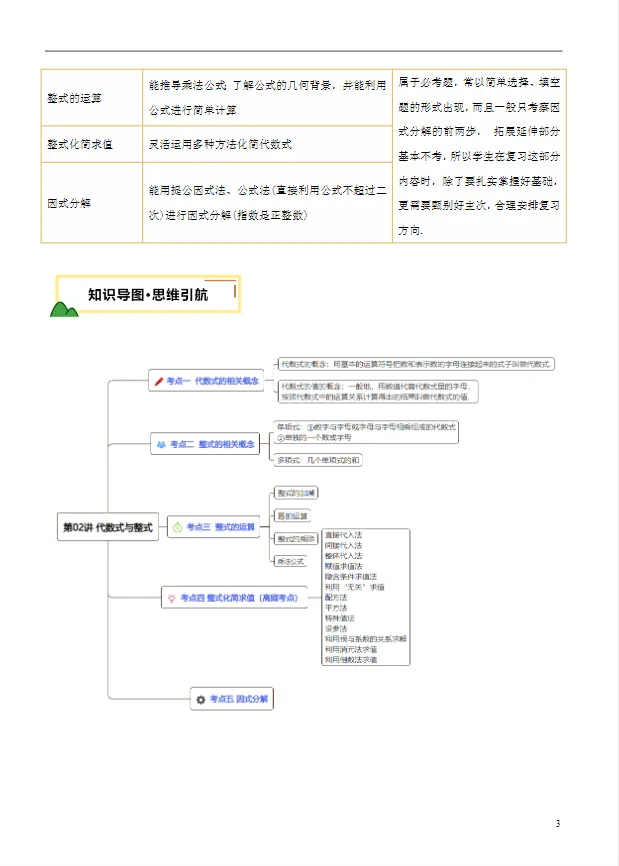This screenshot has height=866, width=619.
Task: Click the 乘法公式 sub-node
Action: click(290, 561)
